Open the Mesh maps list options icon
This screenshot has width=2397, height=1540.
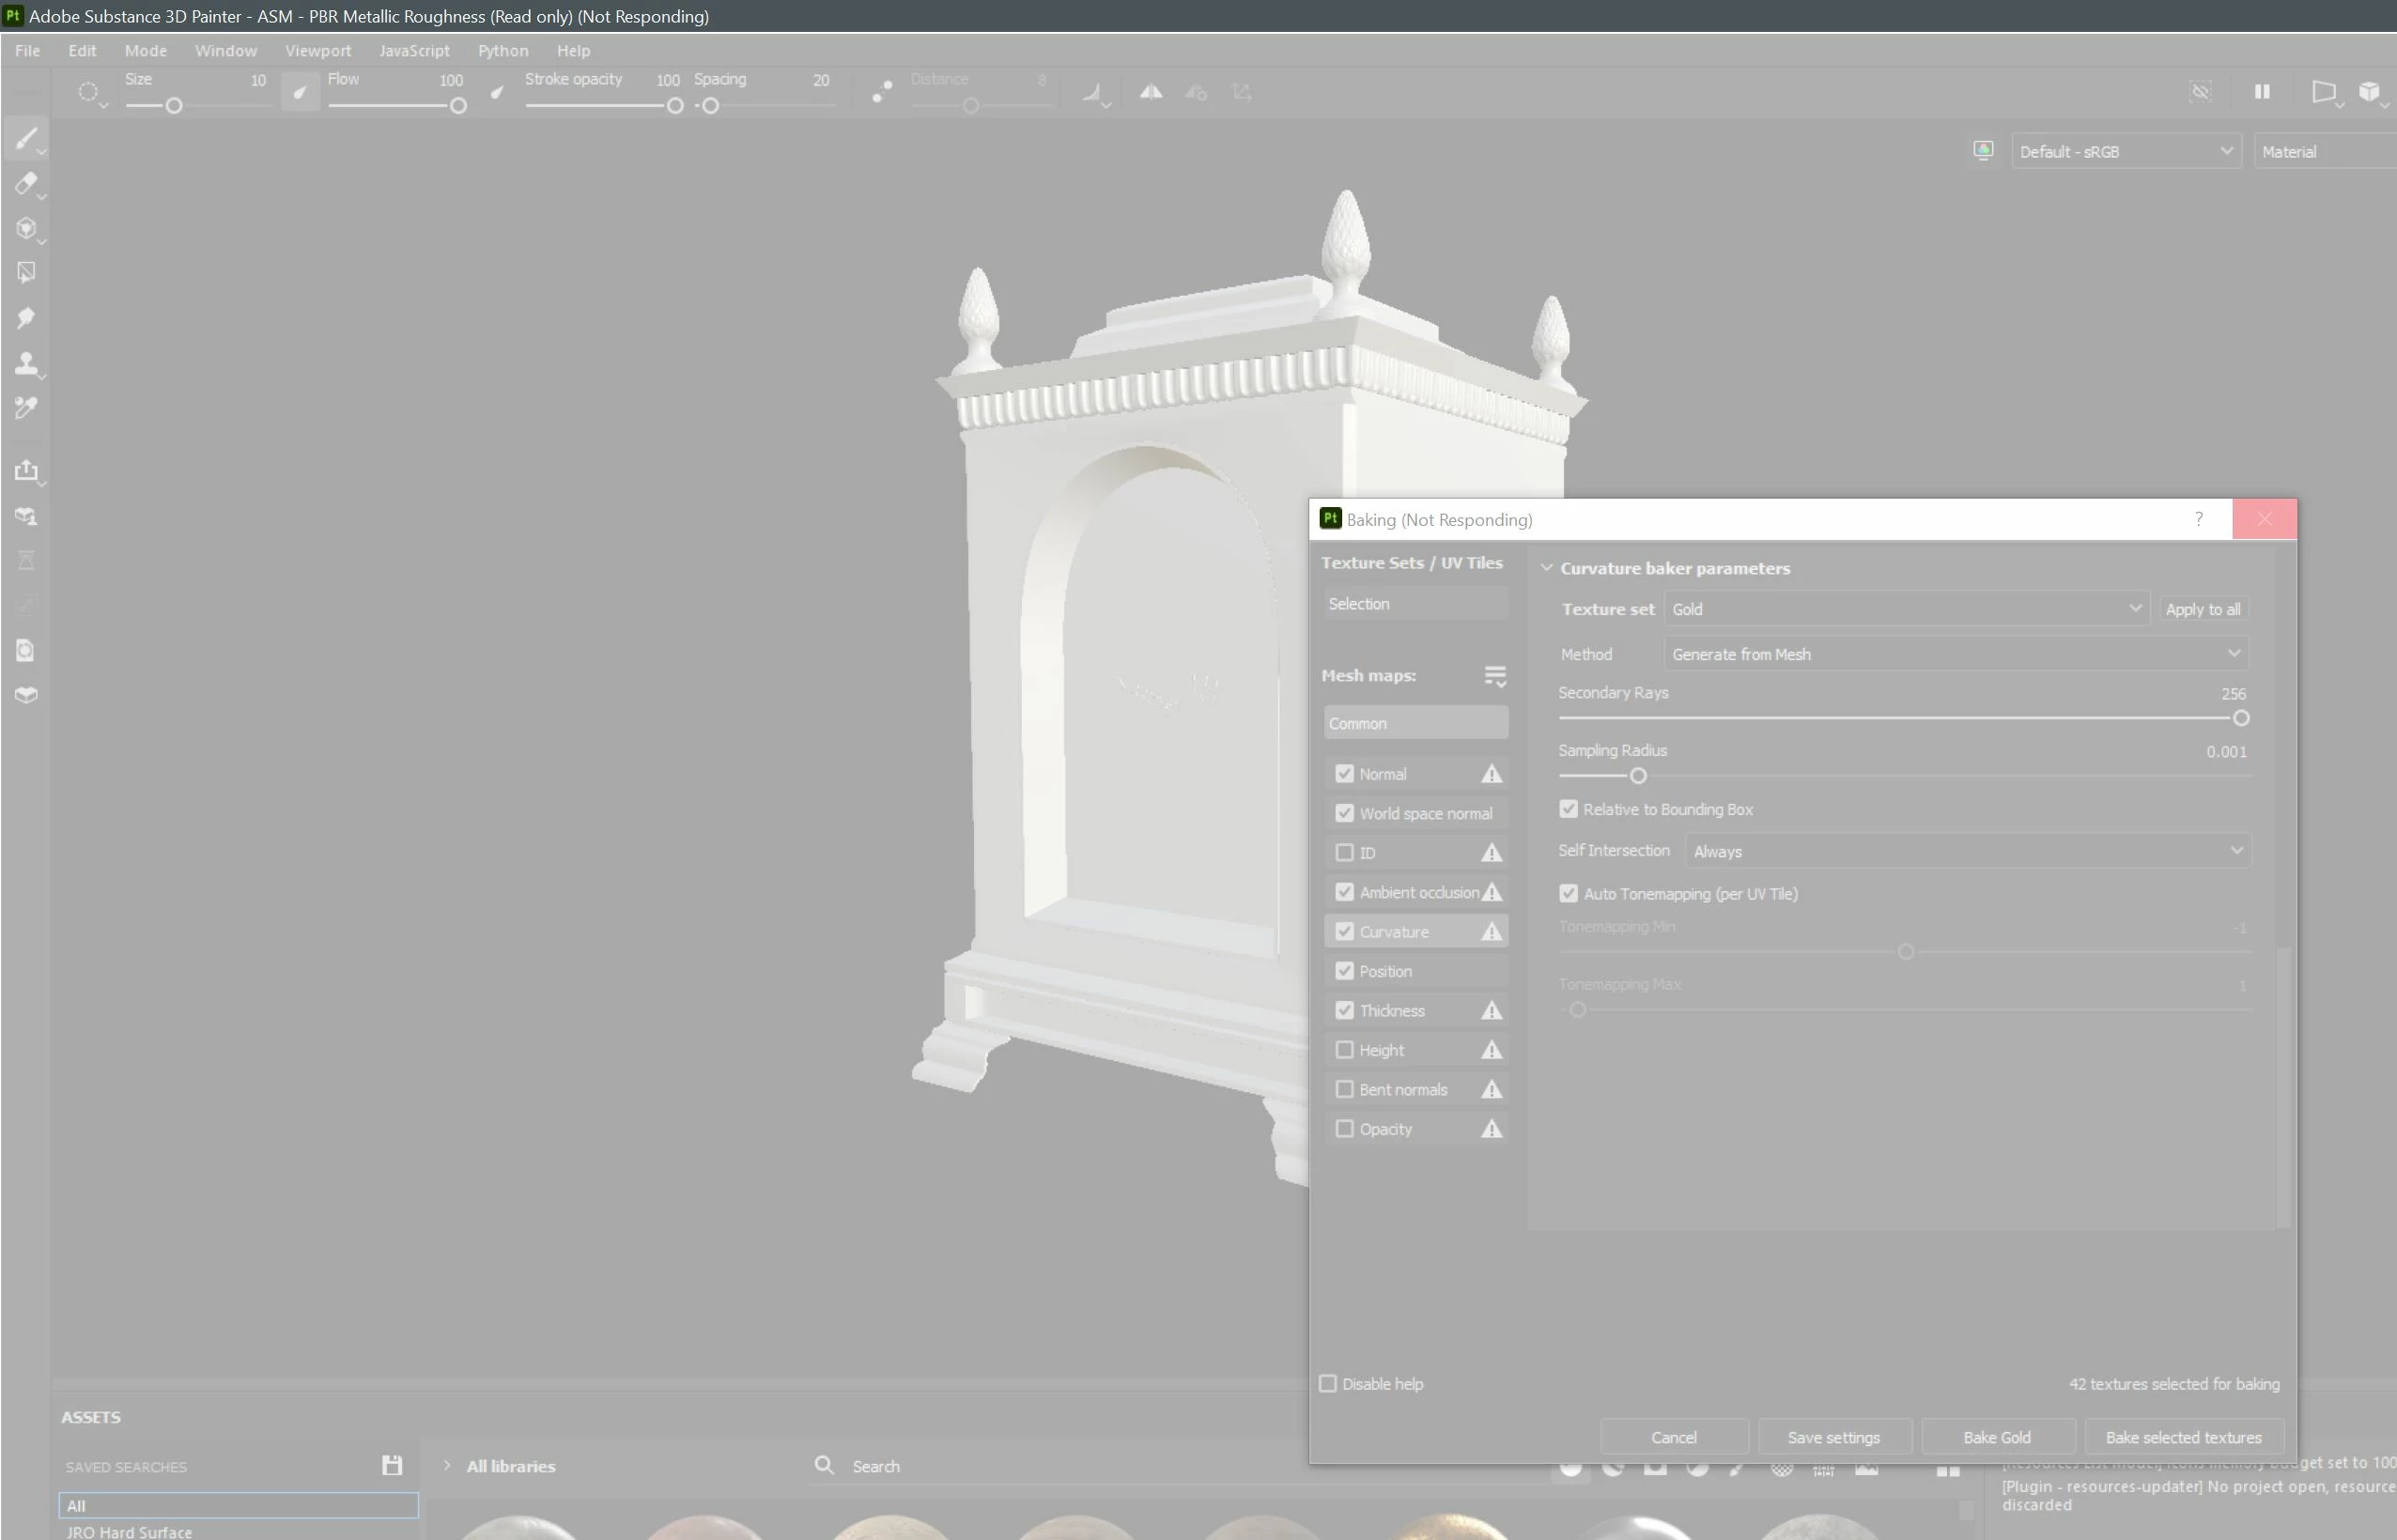point(1494,677)
